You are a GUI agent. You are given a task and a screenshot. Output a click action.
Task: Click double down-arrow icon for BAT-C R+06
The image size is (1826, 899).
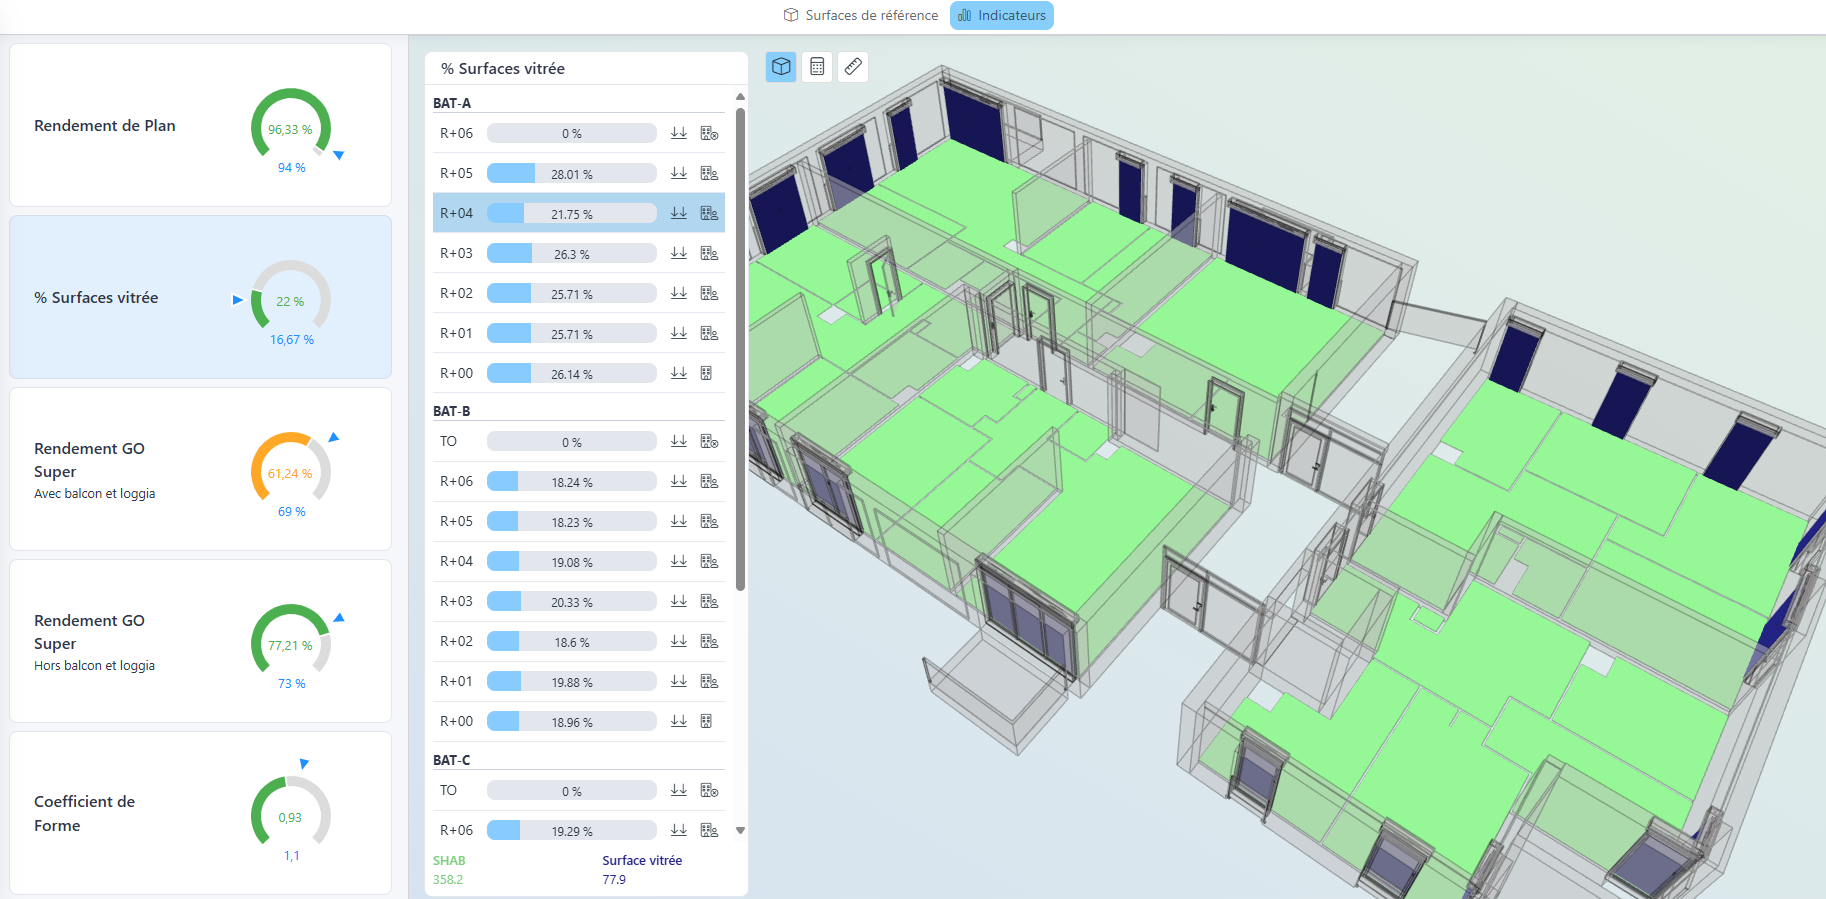coord(679,830)
